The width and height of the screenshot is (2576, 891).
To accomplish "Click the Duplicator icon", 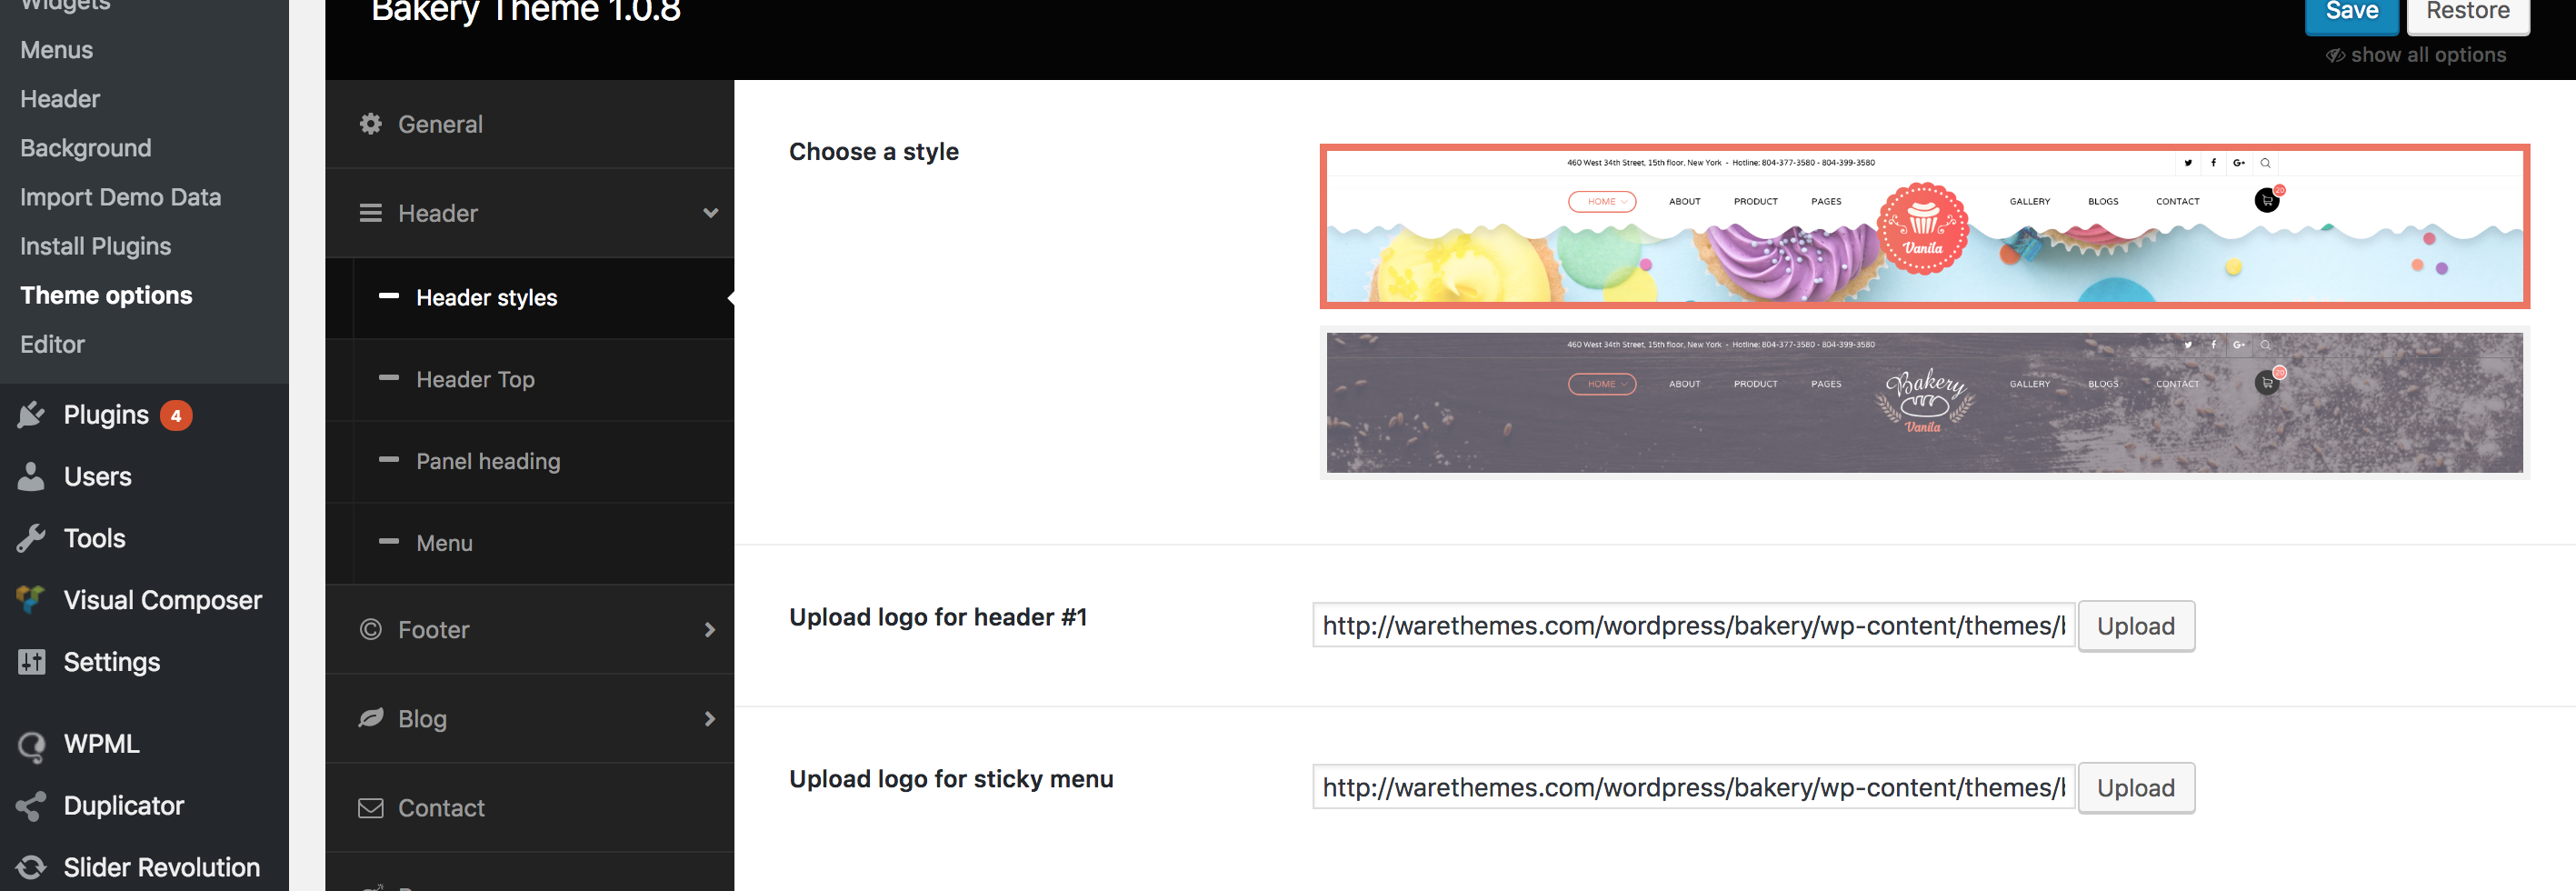I will [31, 806].
